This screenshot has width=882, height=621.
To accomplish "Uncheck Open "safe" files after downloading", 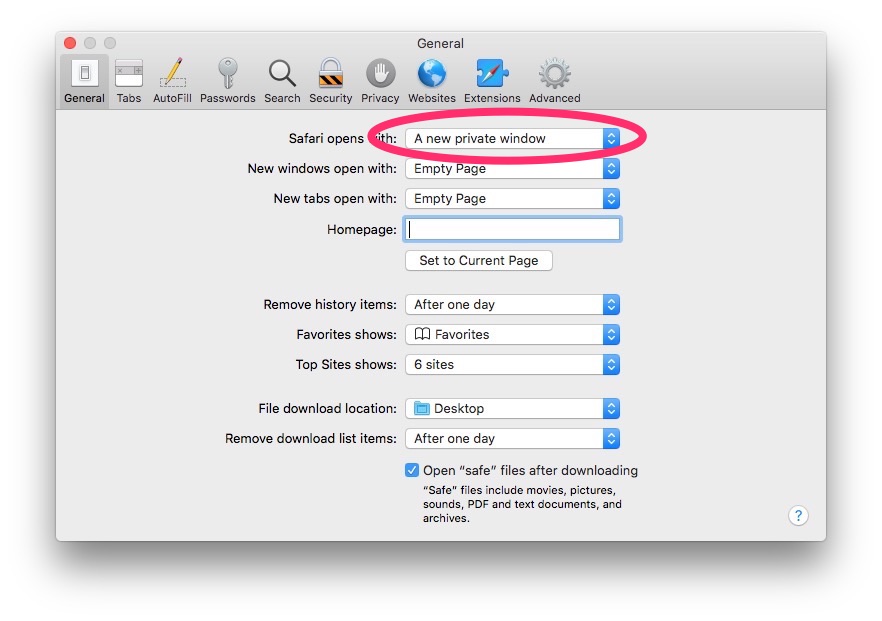I will pos(412,470).
